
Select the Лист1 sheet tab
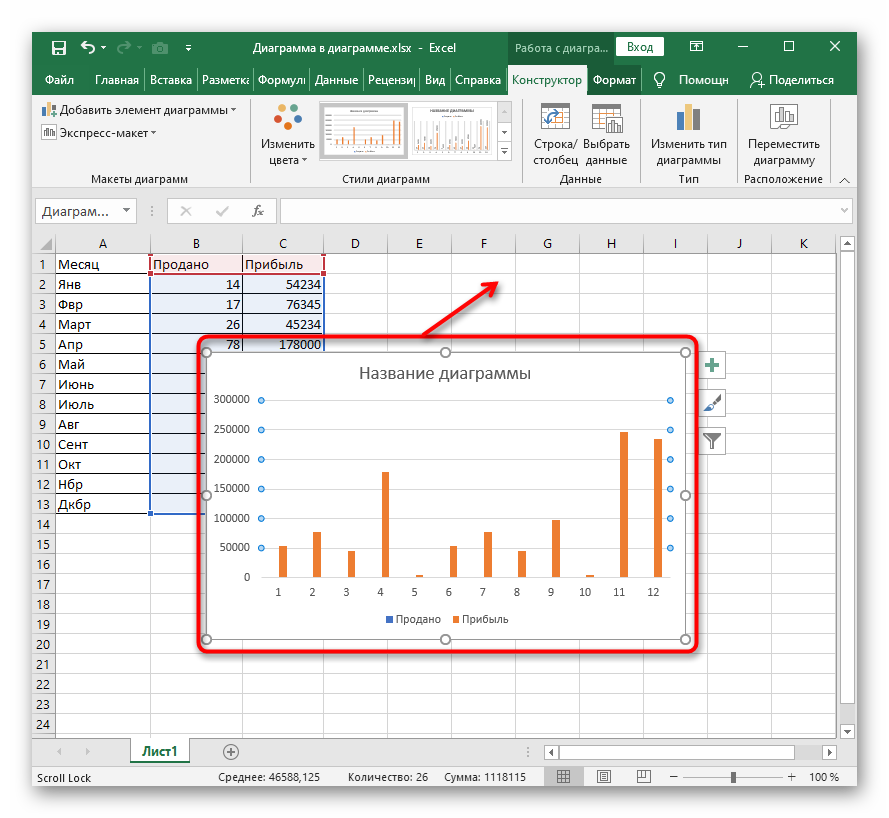[x=159, y=751]
